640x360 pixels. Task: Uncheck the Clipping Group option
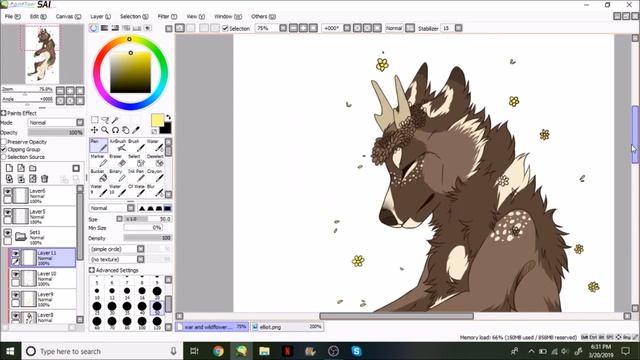click(x=4, y=149)
